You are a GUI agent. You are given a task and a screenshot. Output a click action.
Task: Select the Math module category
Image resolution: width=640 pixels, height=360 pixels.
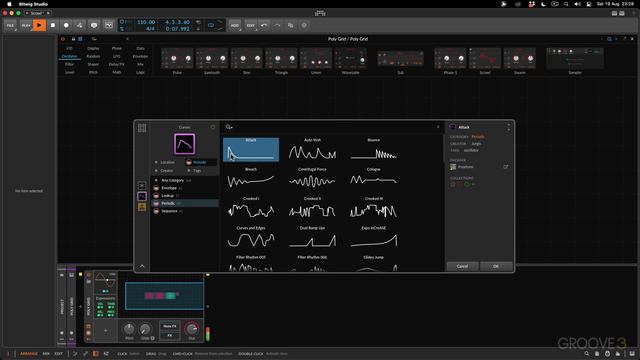point(117,72)
